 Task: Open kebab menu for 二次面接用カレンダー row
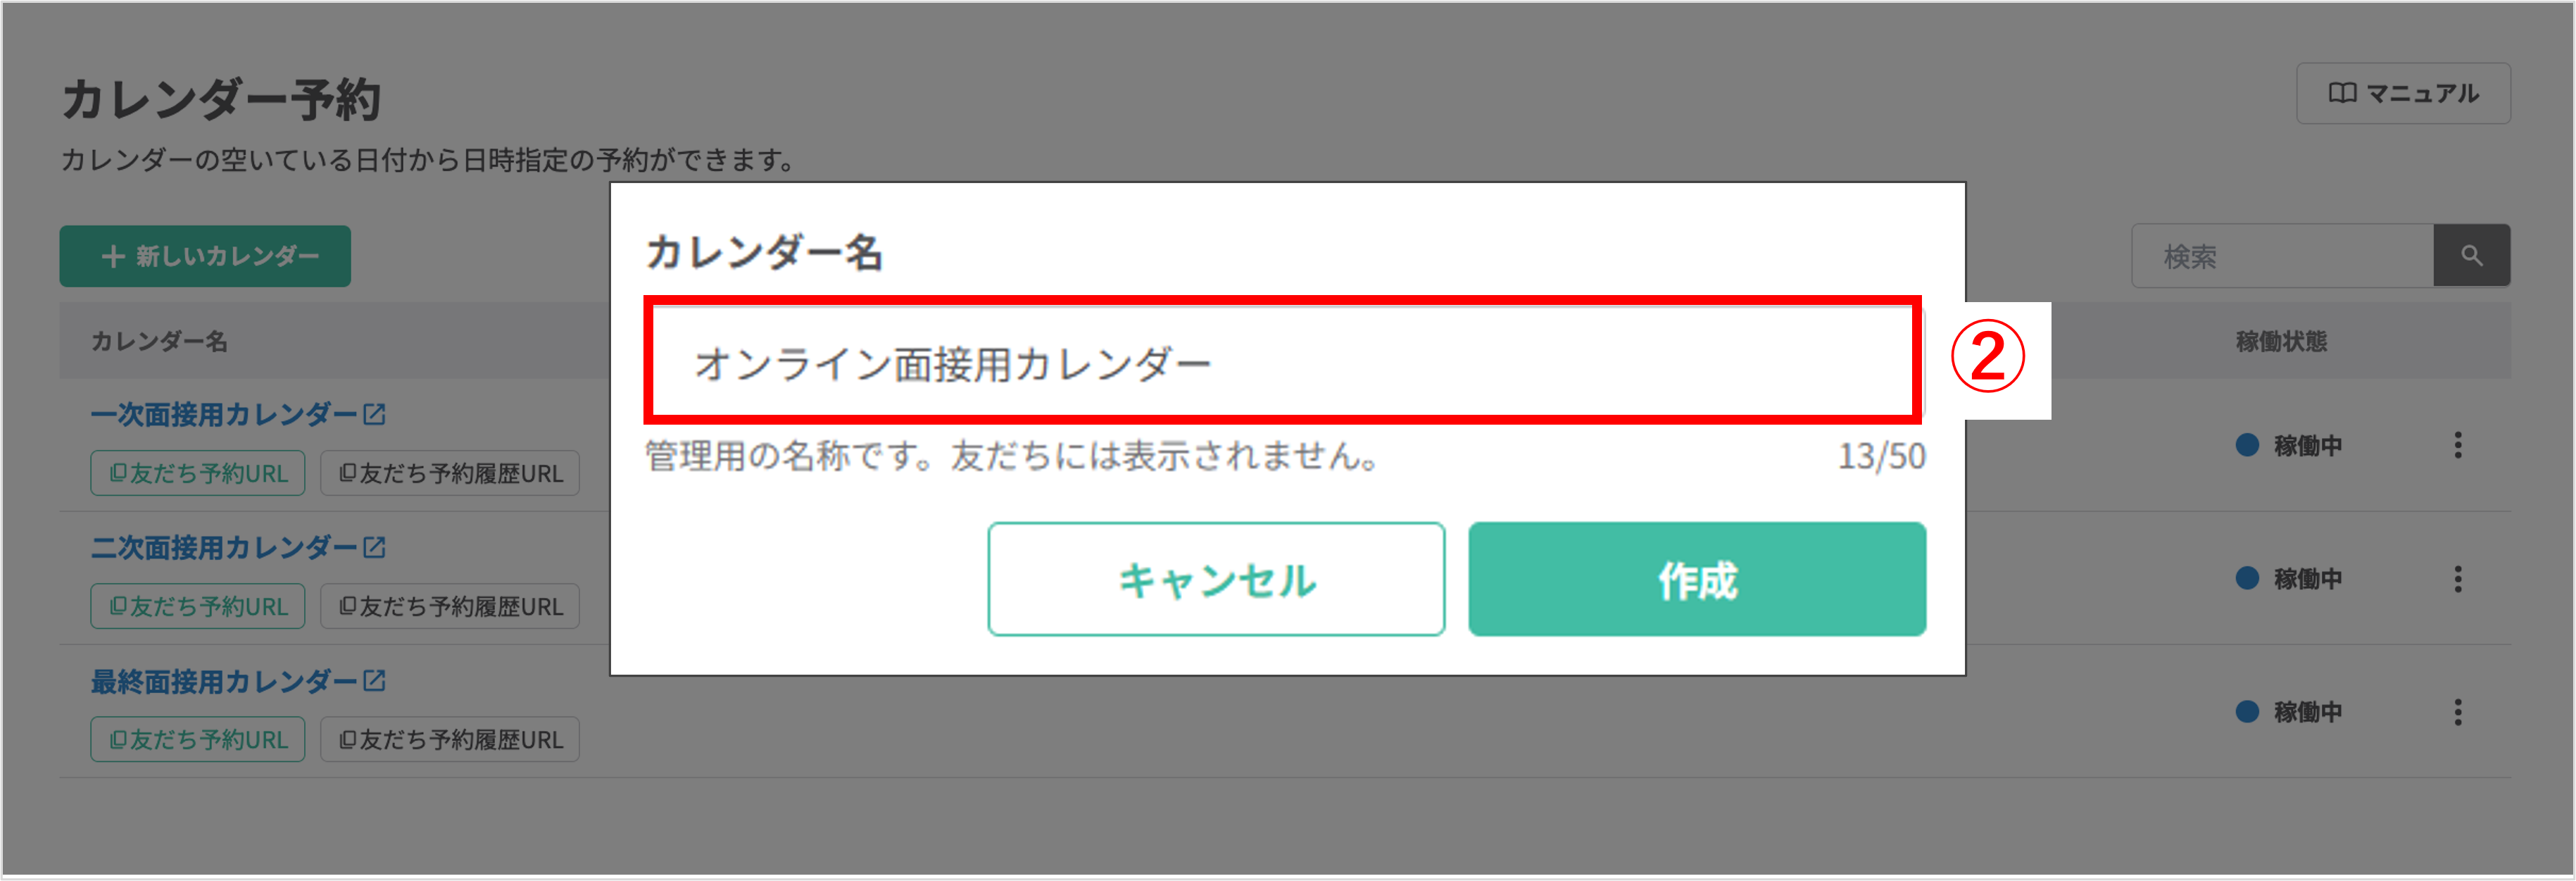[2457, 579]
